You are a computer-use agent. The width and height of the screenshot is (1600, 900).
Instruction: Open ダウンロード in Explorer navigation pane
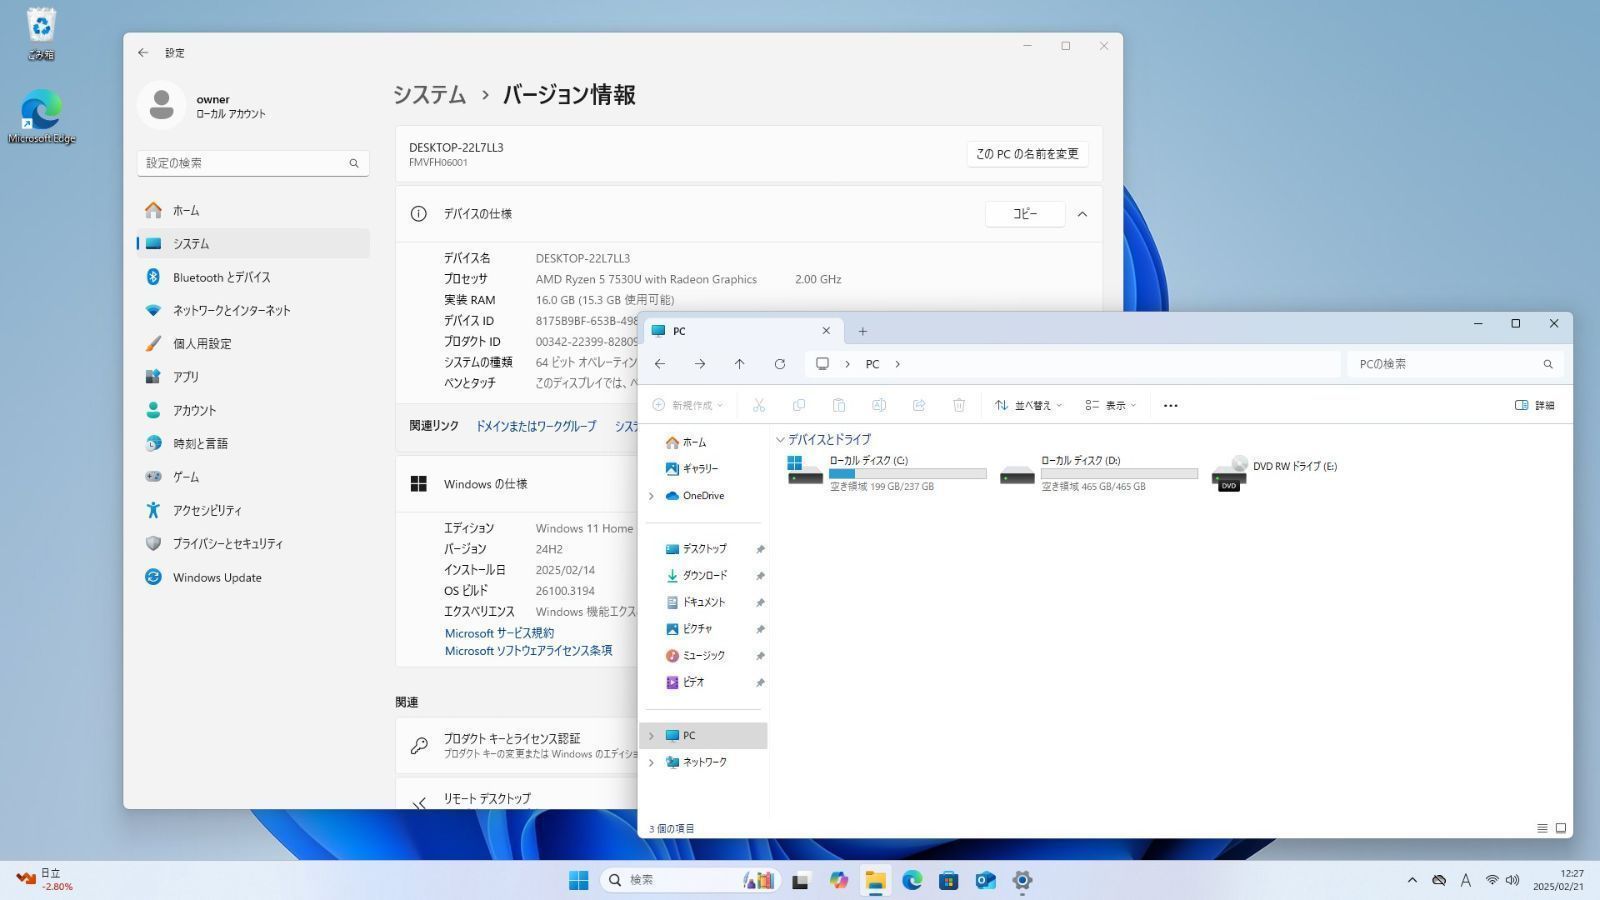[704, 576]
